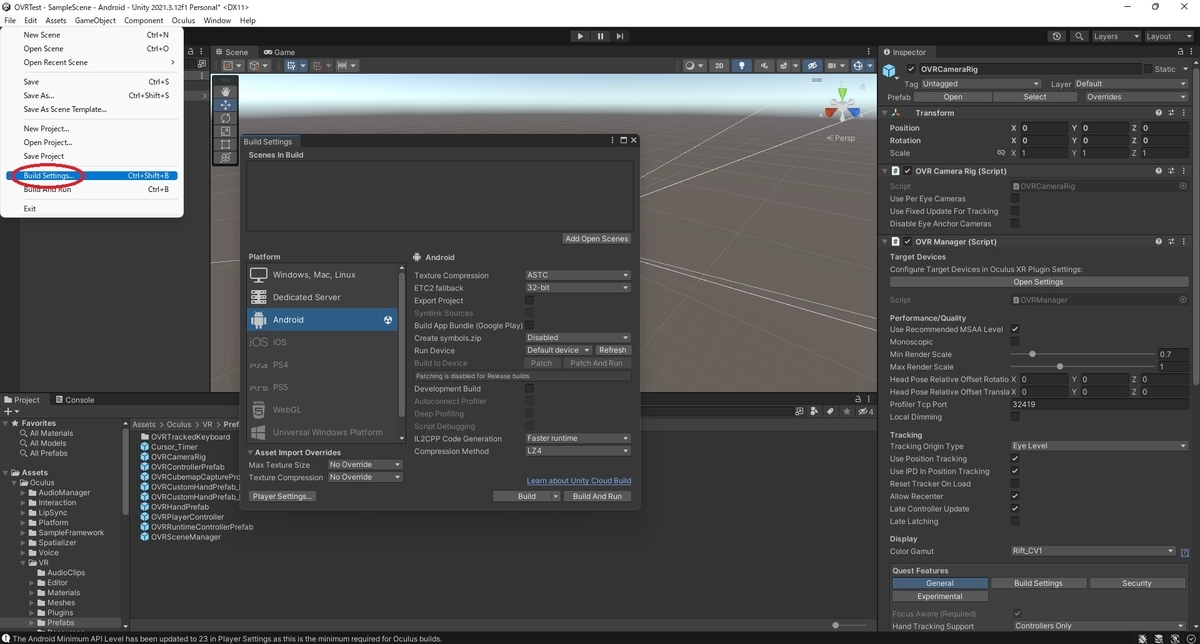Click Player Settings... button
The image size is (1200, 644).
283,496
